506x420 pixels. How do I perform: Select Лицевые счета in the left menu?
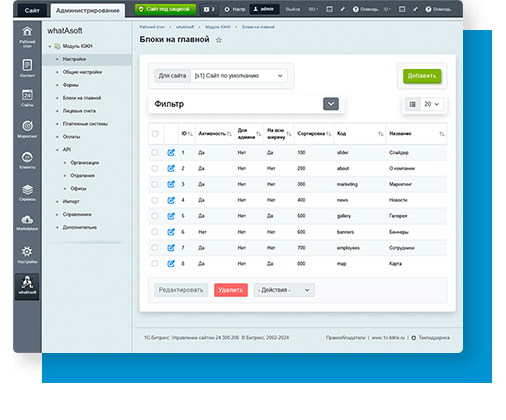[79, 111]
